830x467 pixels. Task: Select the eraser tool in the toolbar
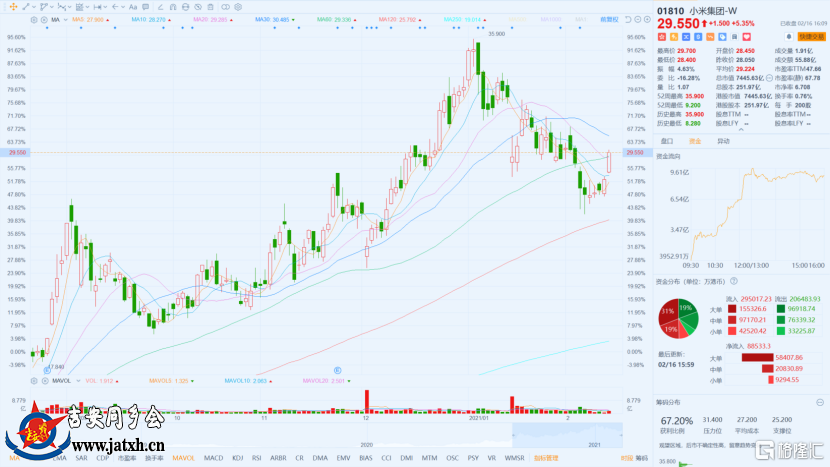tap(160, 7)
